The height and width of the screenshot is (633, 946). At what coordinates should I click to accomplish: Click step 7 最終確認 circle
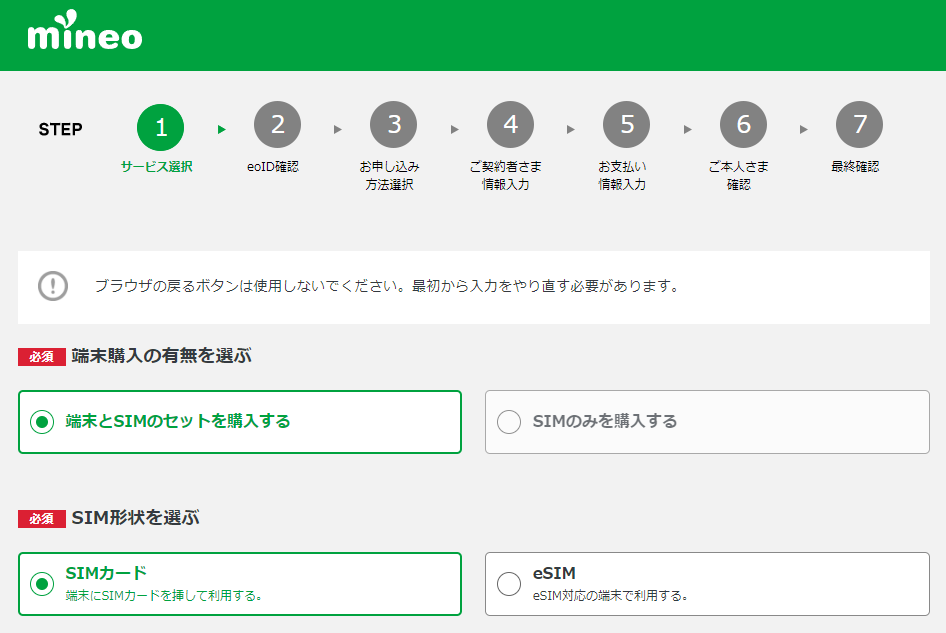click(859, 124)
